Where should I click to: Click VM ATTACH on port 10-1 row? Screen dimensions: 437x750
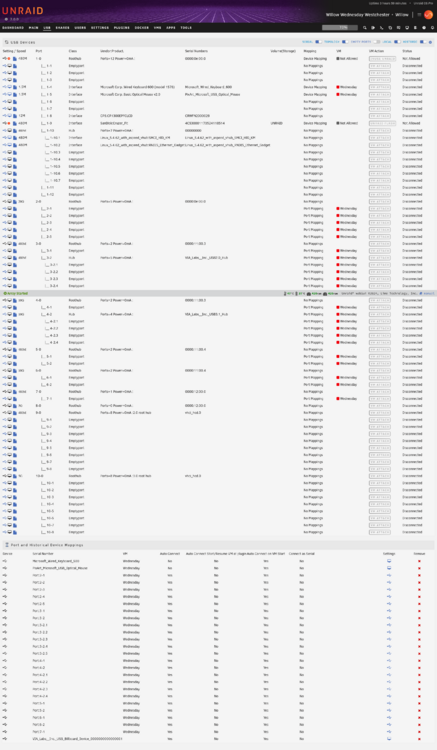[x=380, y=483]
